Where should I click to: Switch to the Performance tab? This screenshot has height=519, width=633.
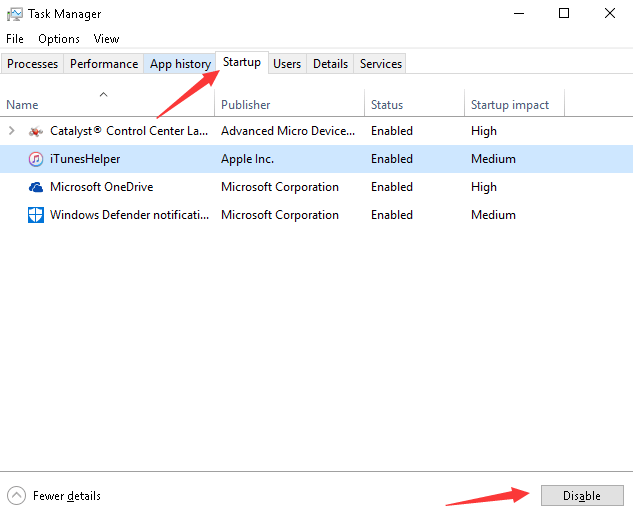coord(104,64)
